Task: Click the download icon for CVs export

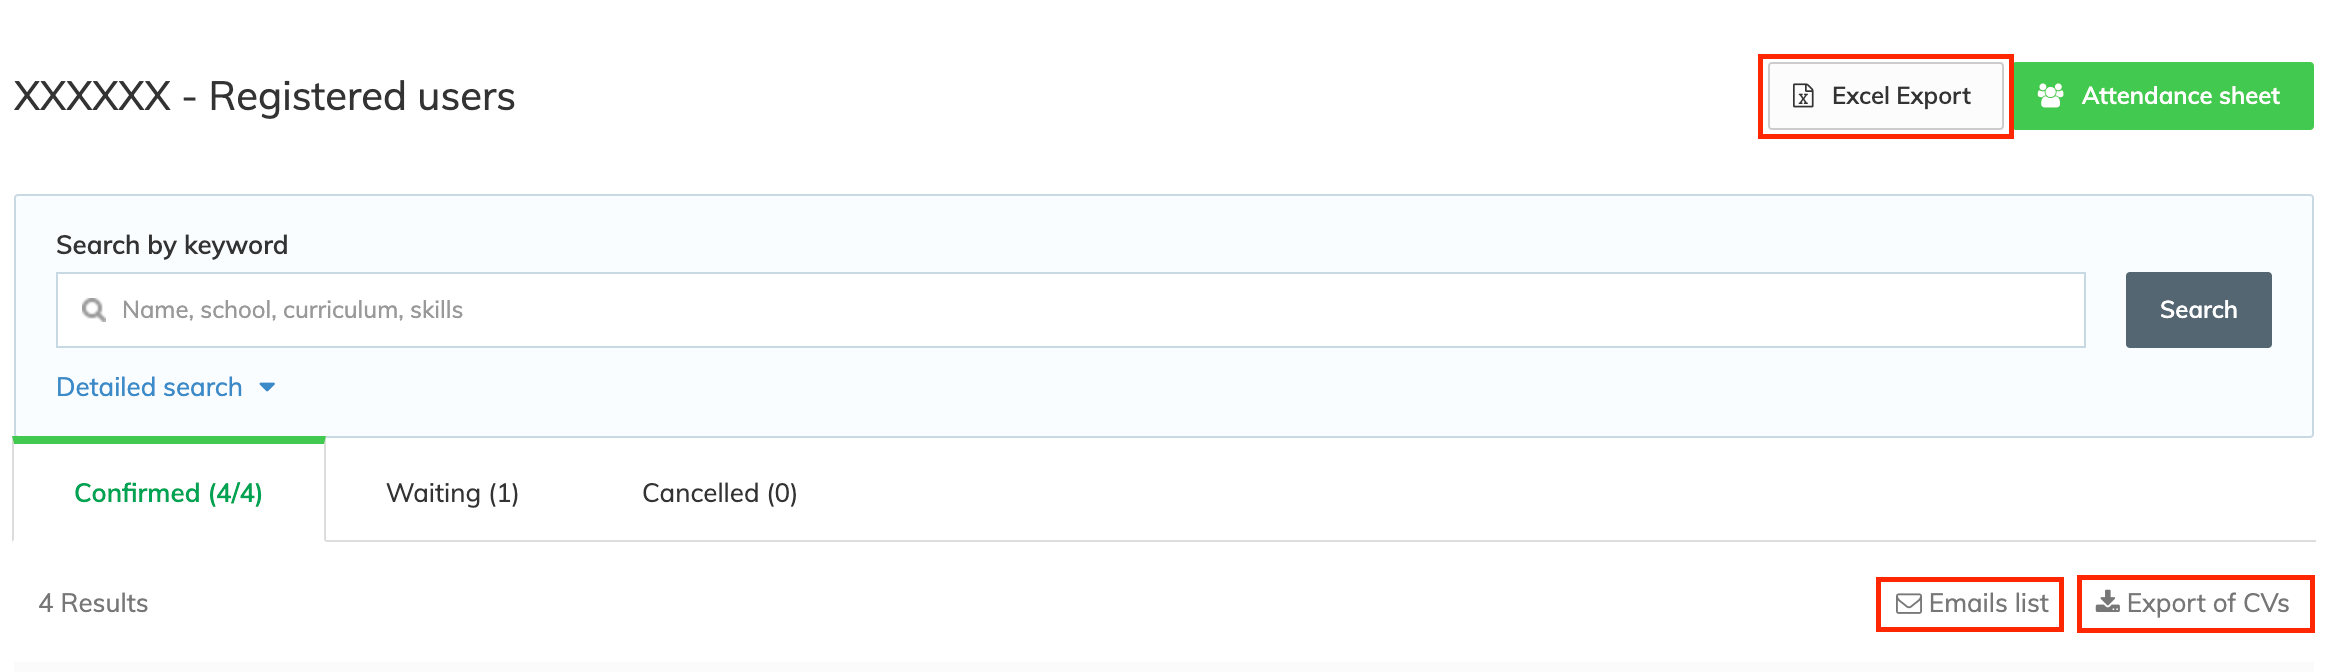Action: pos(2108,602)
